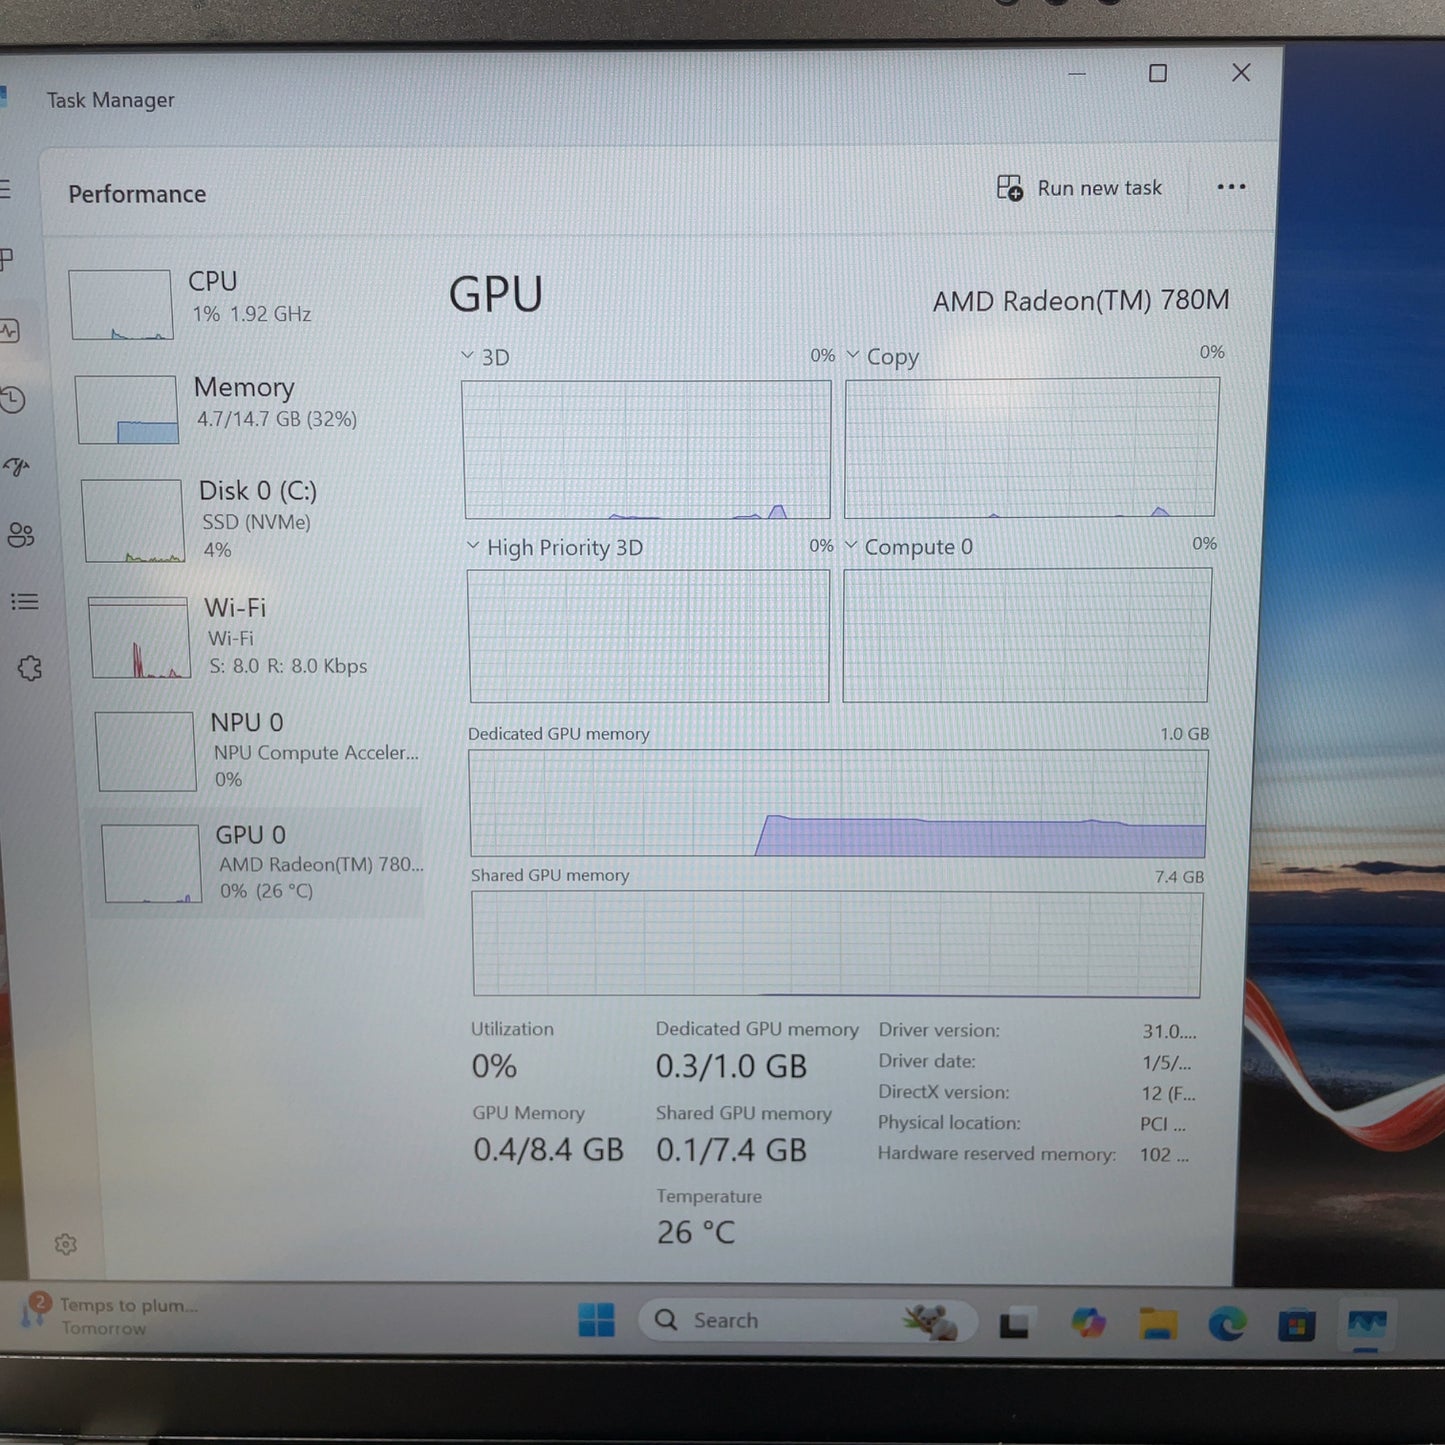Select the Disk 0 (C:) entry
The image size is (1445, 1445).
click(x=254, y=519)
